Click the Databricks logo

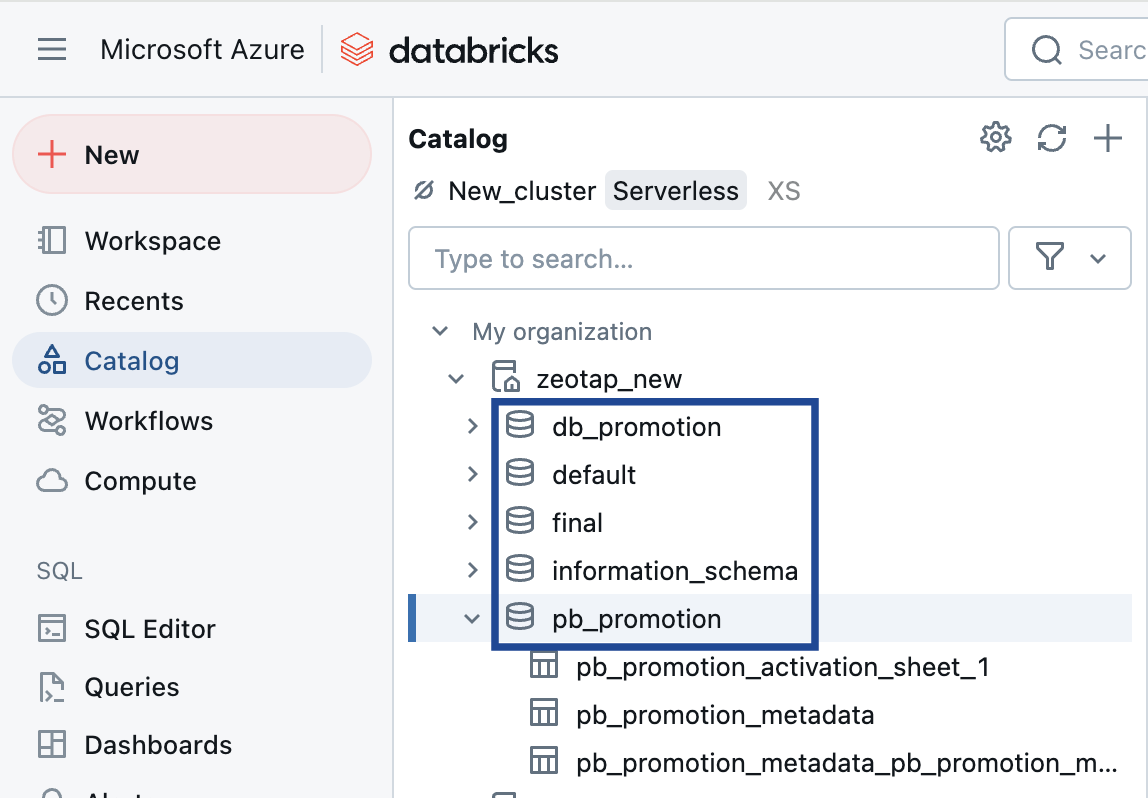[x=449, y=49]
